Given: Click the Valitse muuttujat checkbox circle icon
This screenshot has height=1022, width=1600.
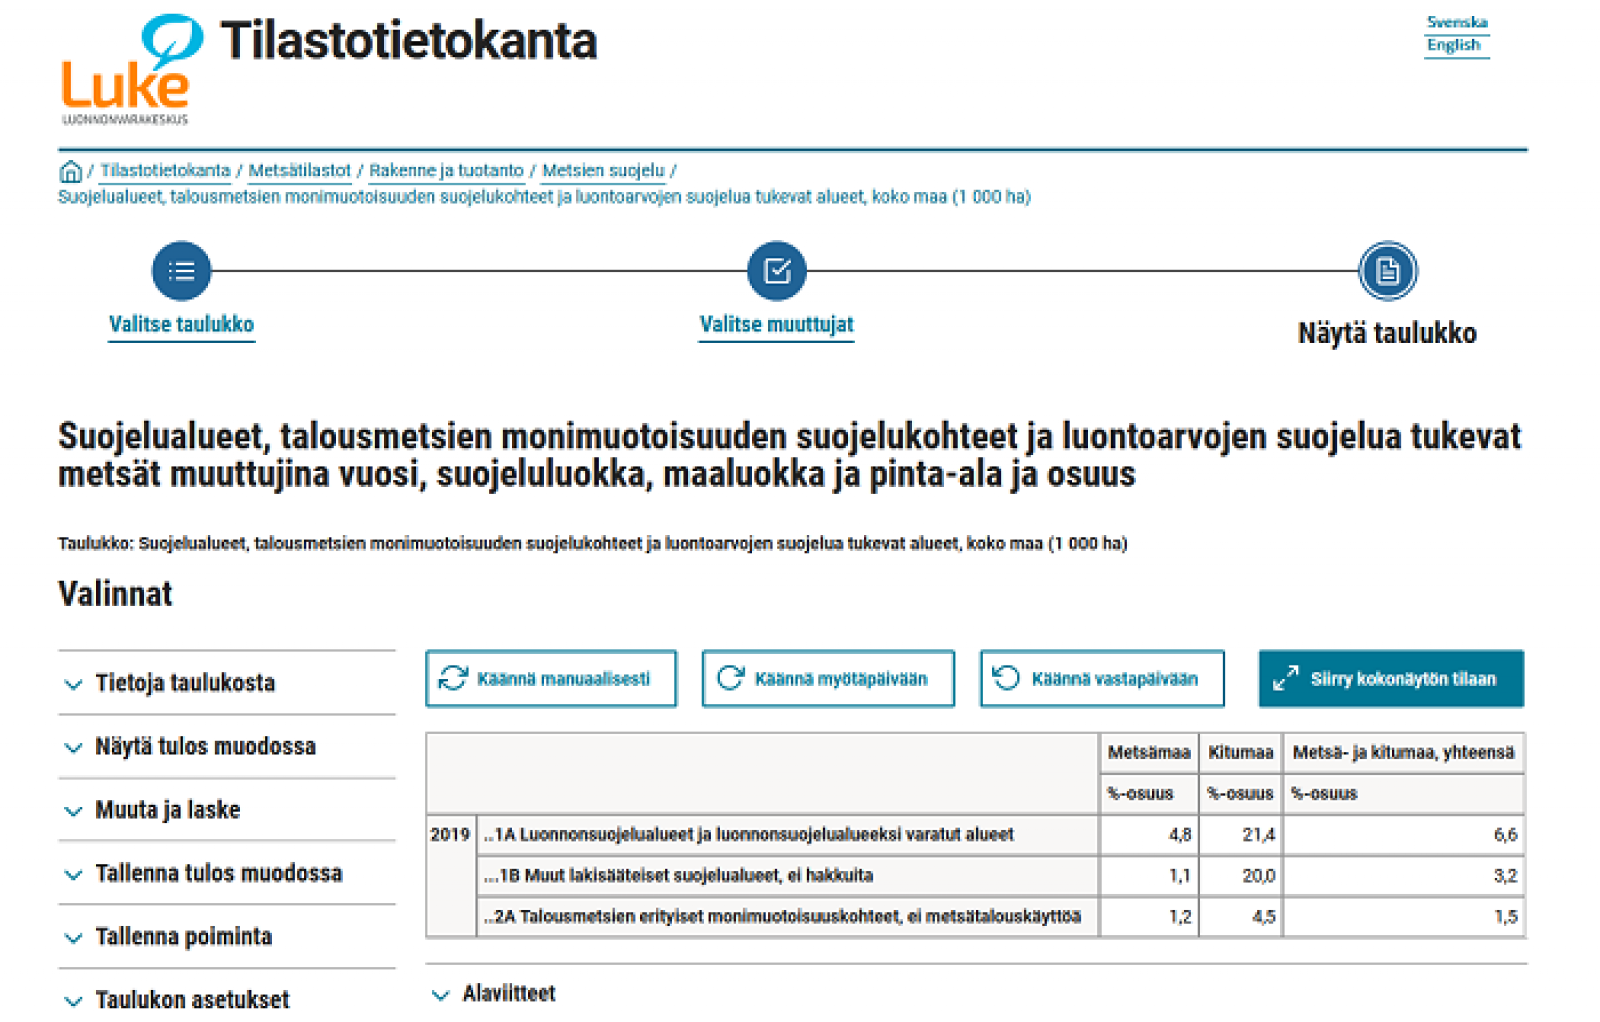Looking at the screenshot, I should tap(777, 270).
